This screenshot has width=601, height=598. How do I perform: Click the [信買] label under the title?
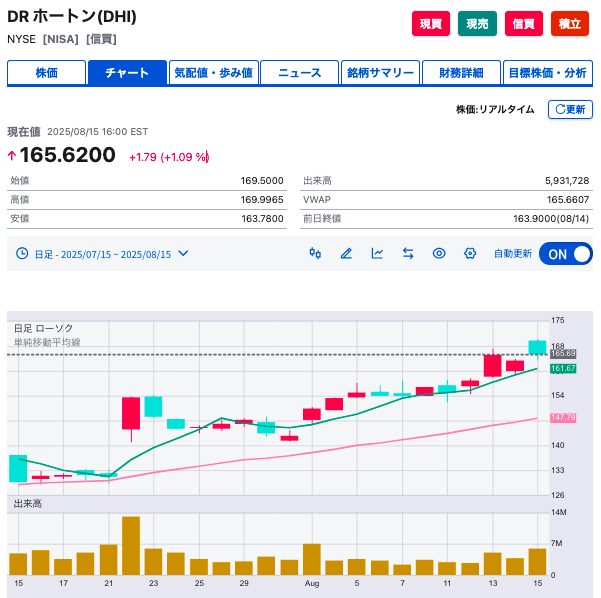[x=101, y=39]
